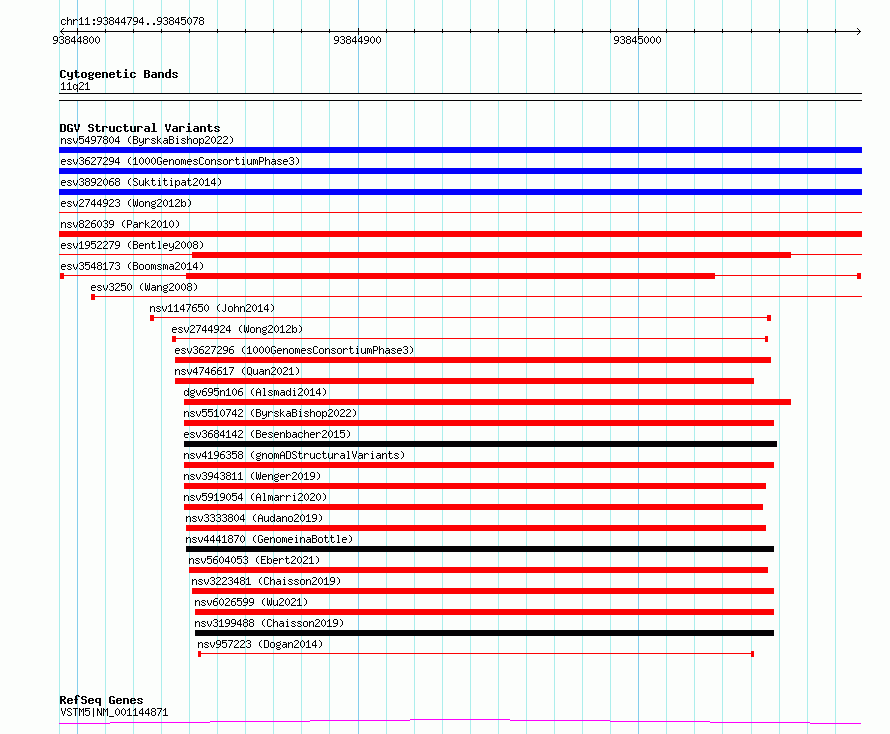Click the blue bar under nsv5497804
The image size is (890, 734).
click(460, 150)
